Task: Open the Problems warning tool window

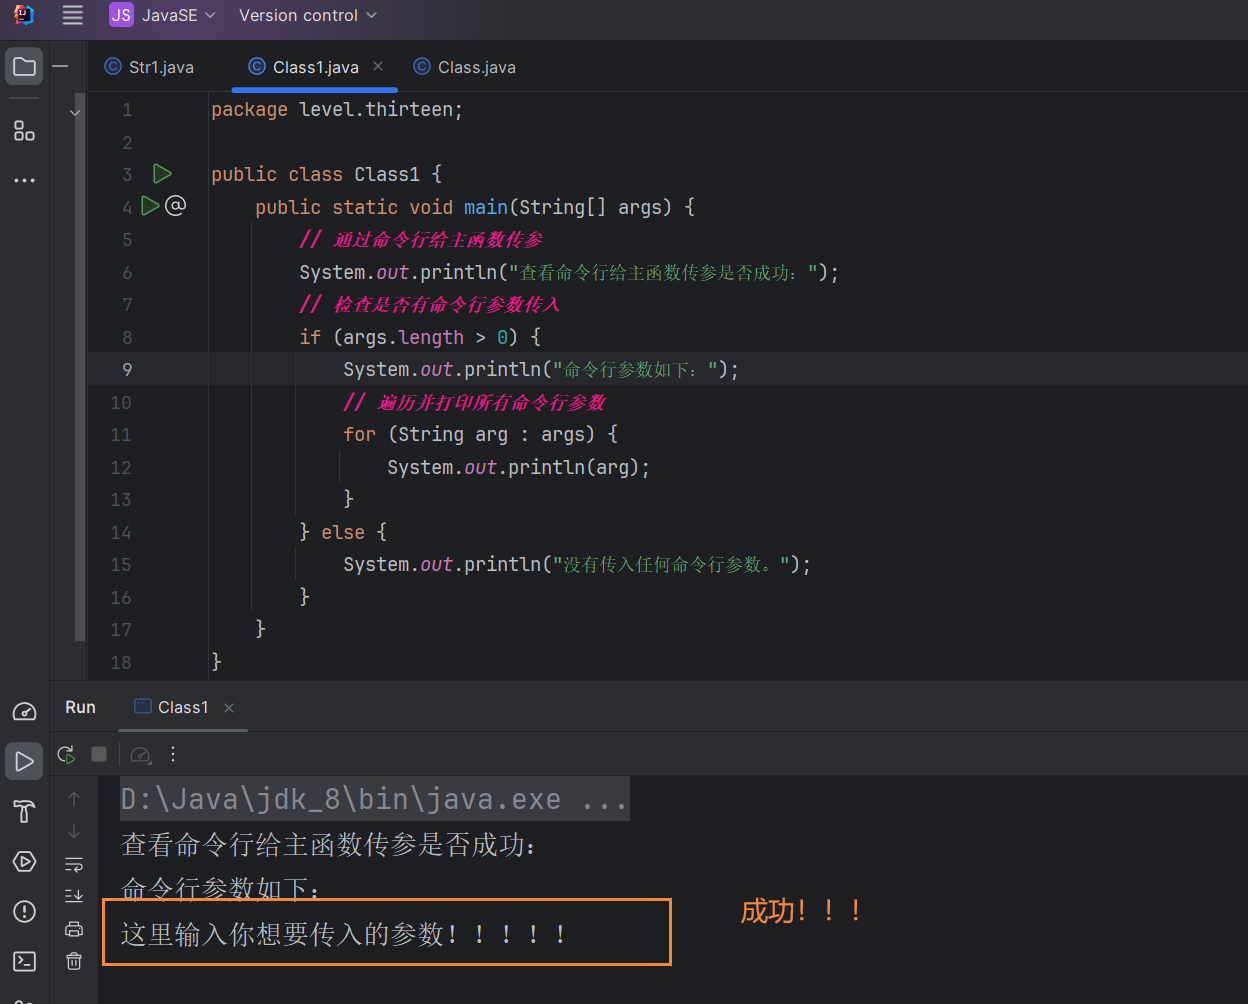Action: tap(24, 911)
